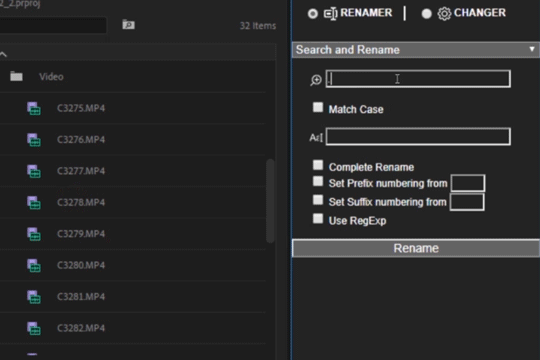Click the C3281.MP4 clip icon
540x360 pixels.
(x=34, y=297)
